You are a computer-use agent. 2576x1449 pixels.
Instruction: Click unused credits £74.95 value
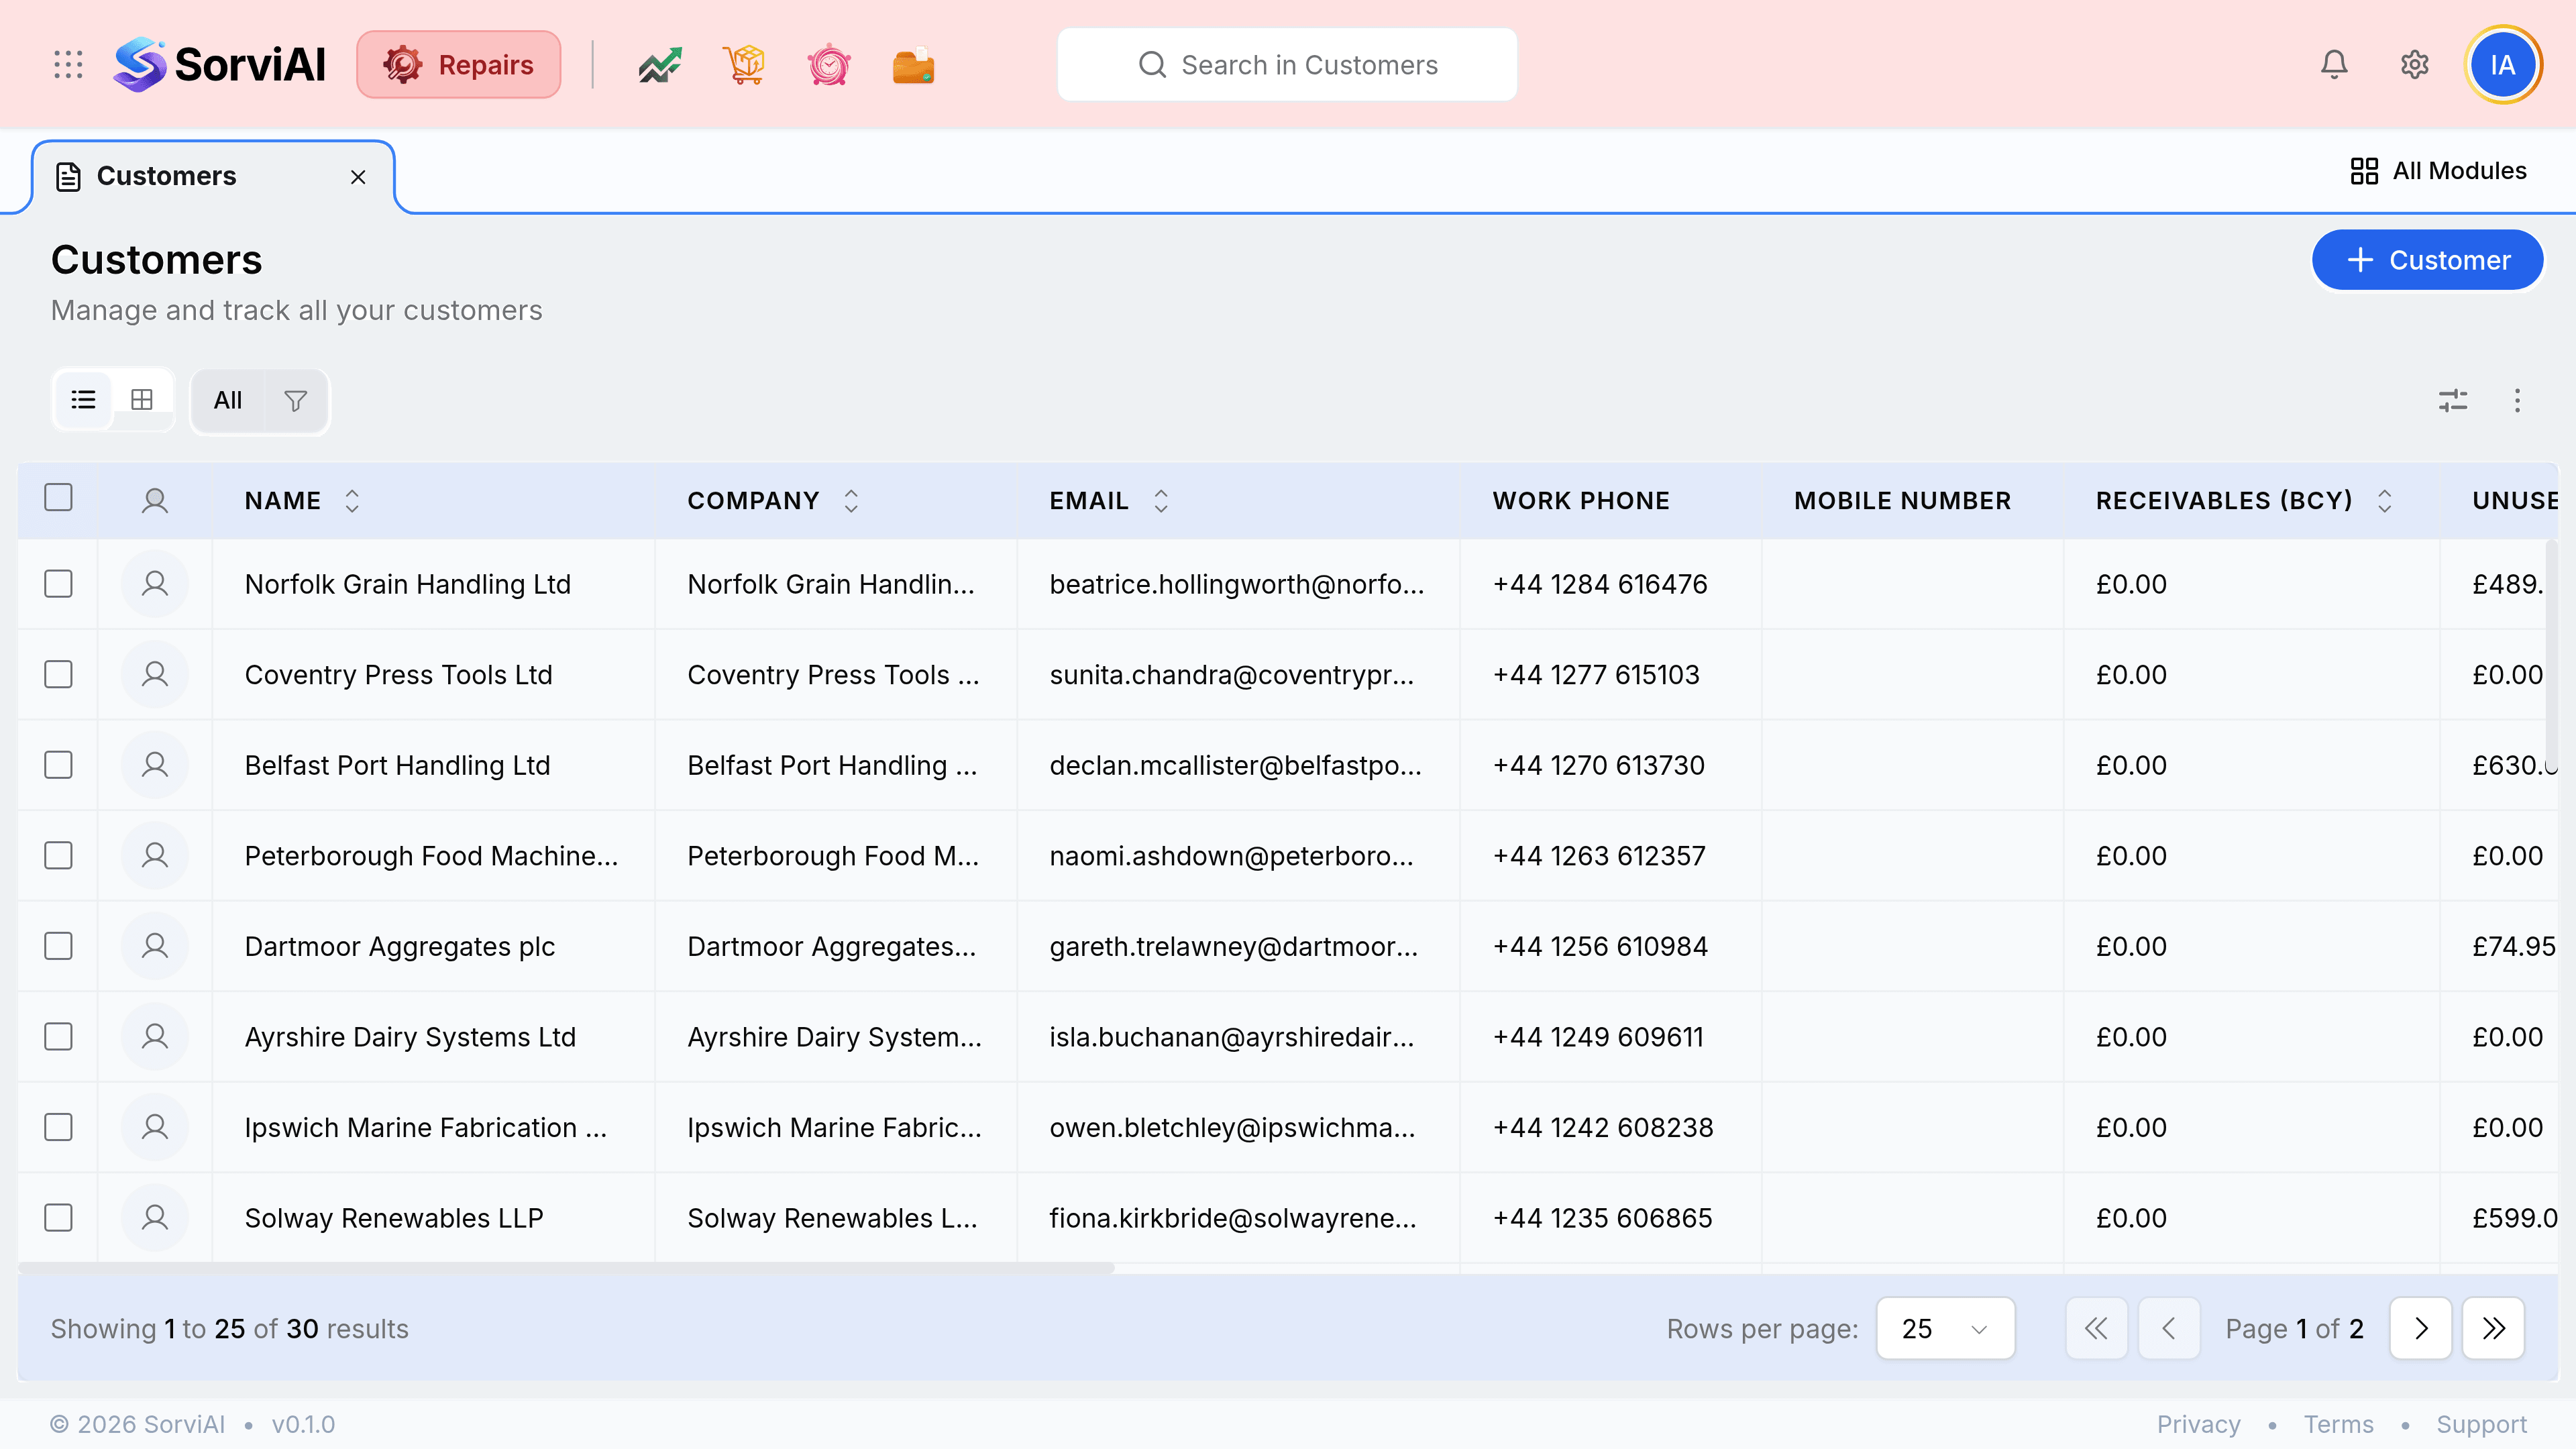pos(2513,947)
